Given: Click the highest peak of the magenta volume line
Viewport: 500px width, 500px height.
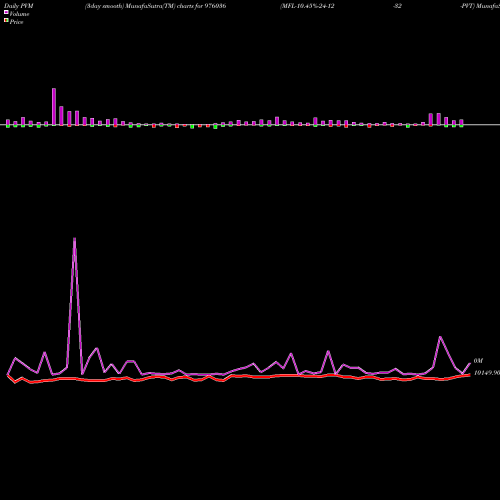Looking at the screenshot, I should tap(74, 239).
